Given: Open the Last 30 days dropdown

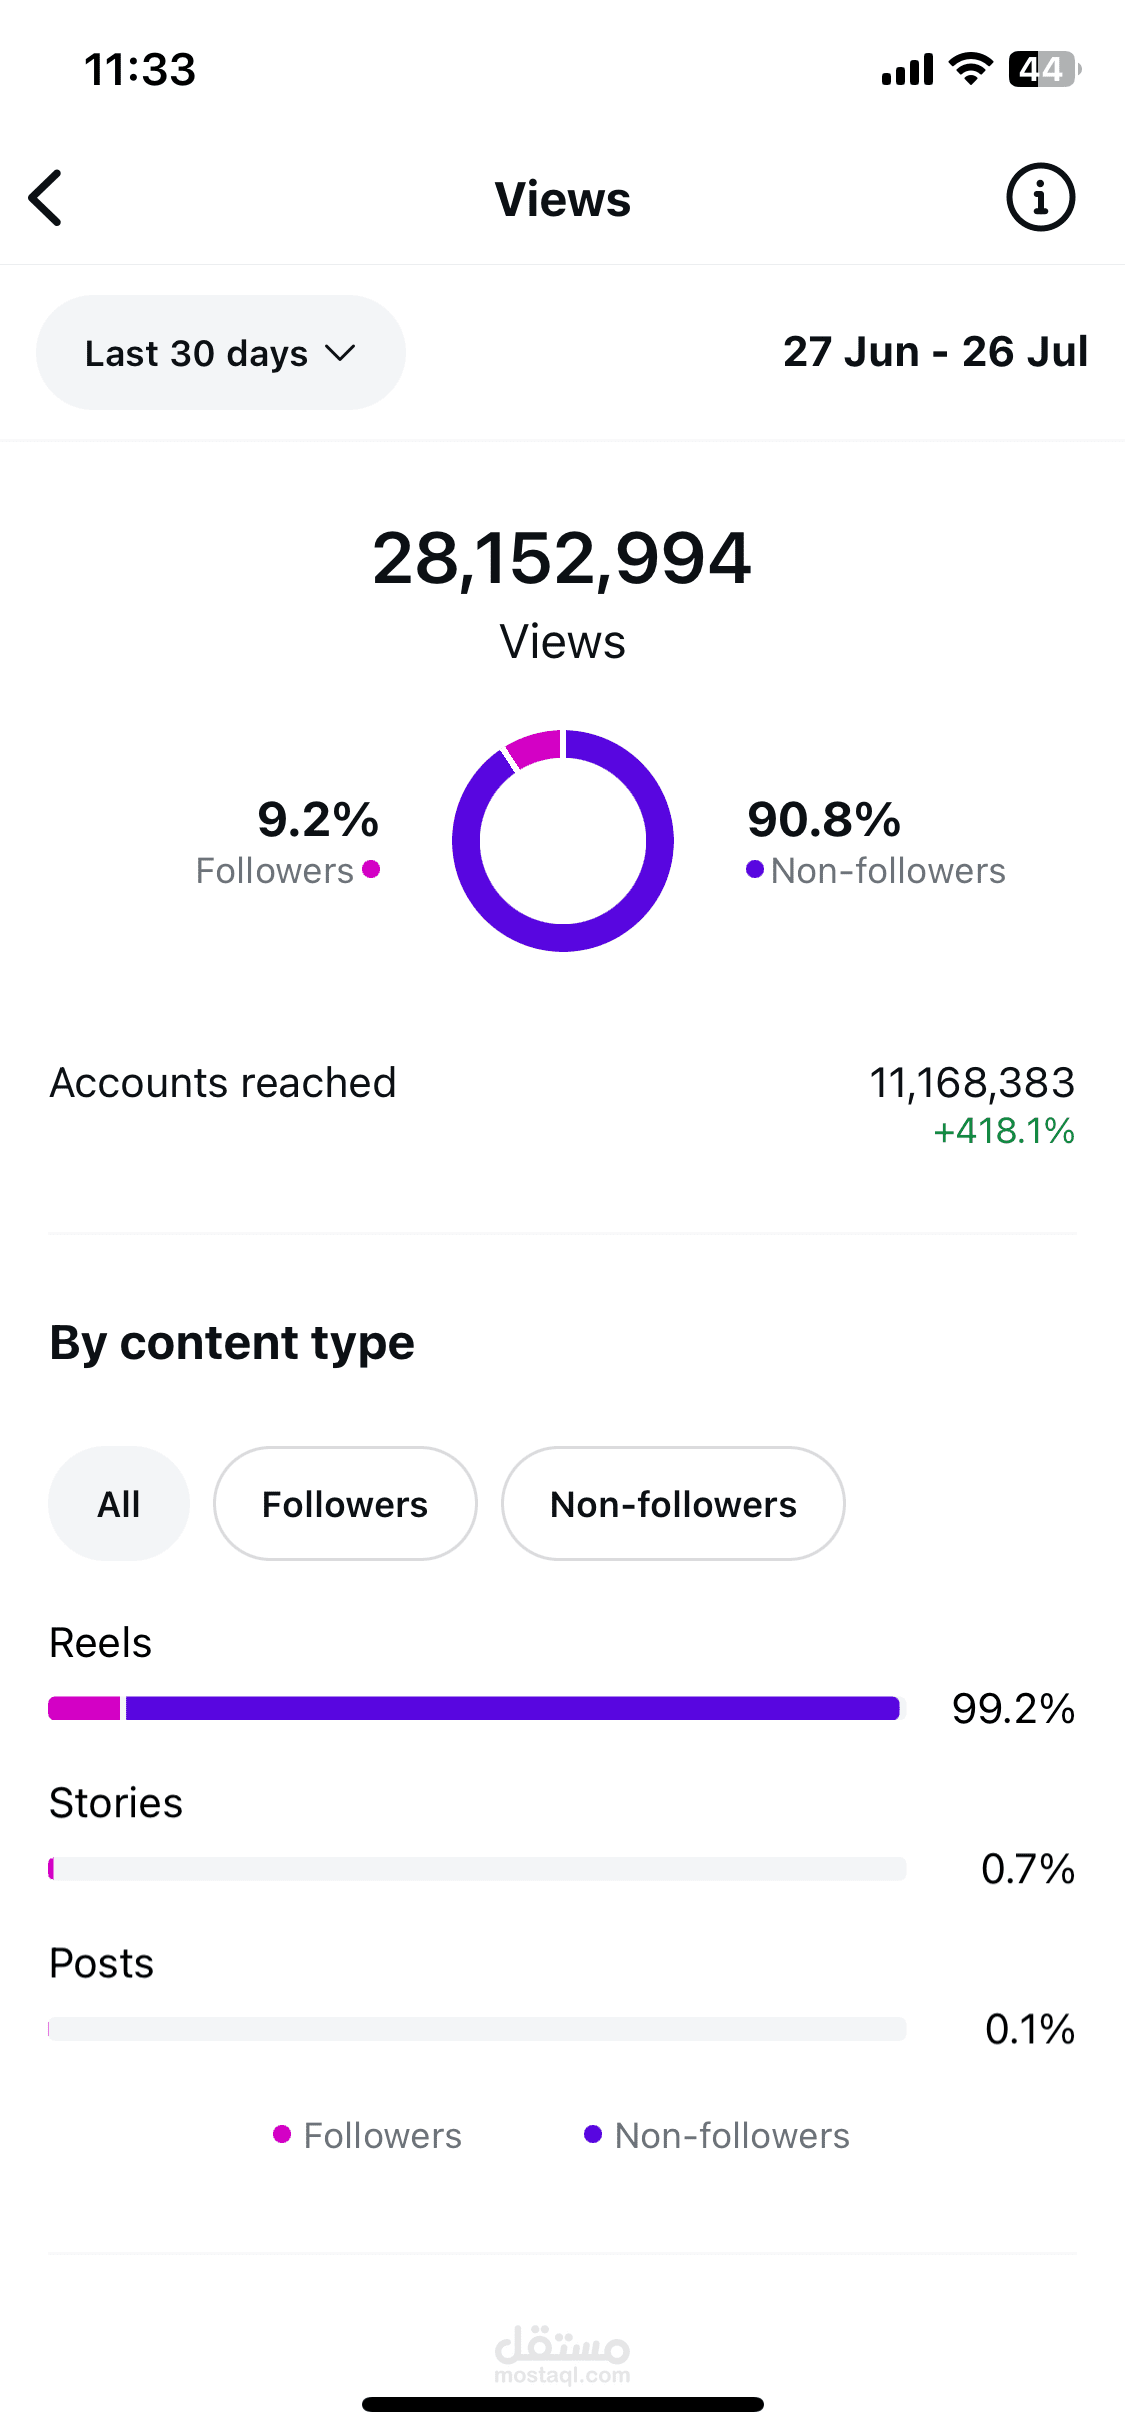Looking at the screenshot, I should click(221, 352).
